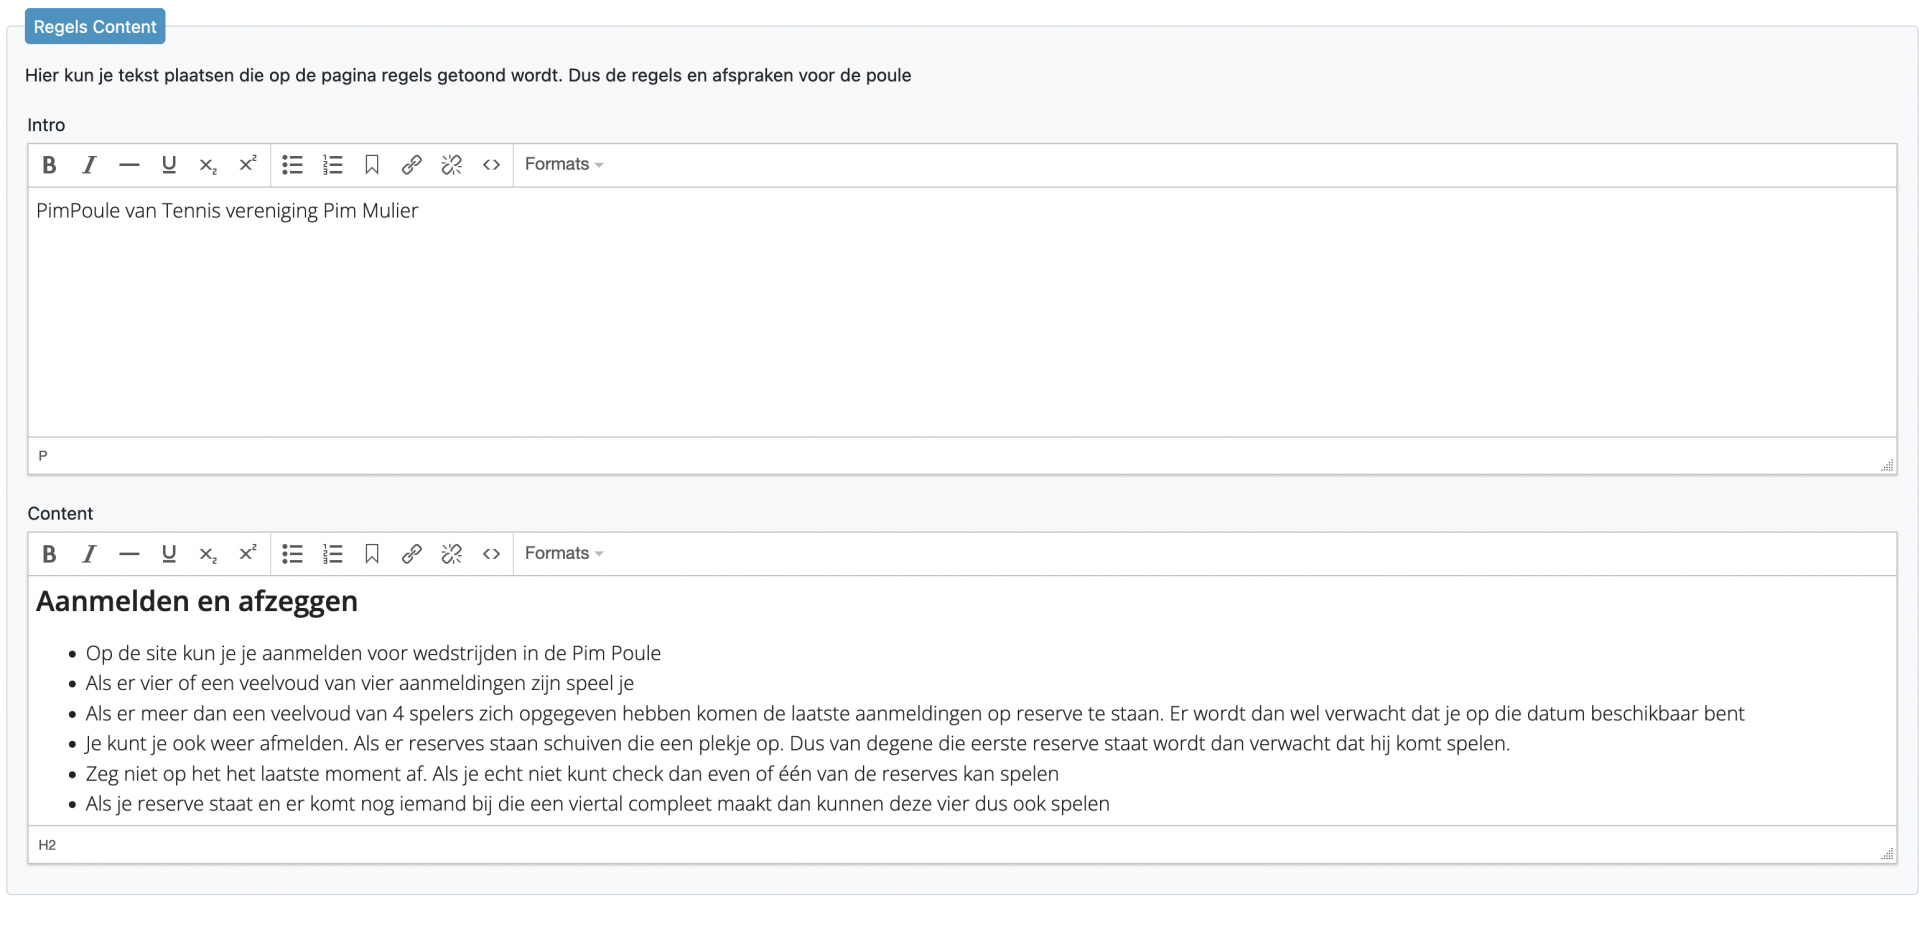
Task: Open Formats dropdown in Intro editor
Action: [564, 164]
